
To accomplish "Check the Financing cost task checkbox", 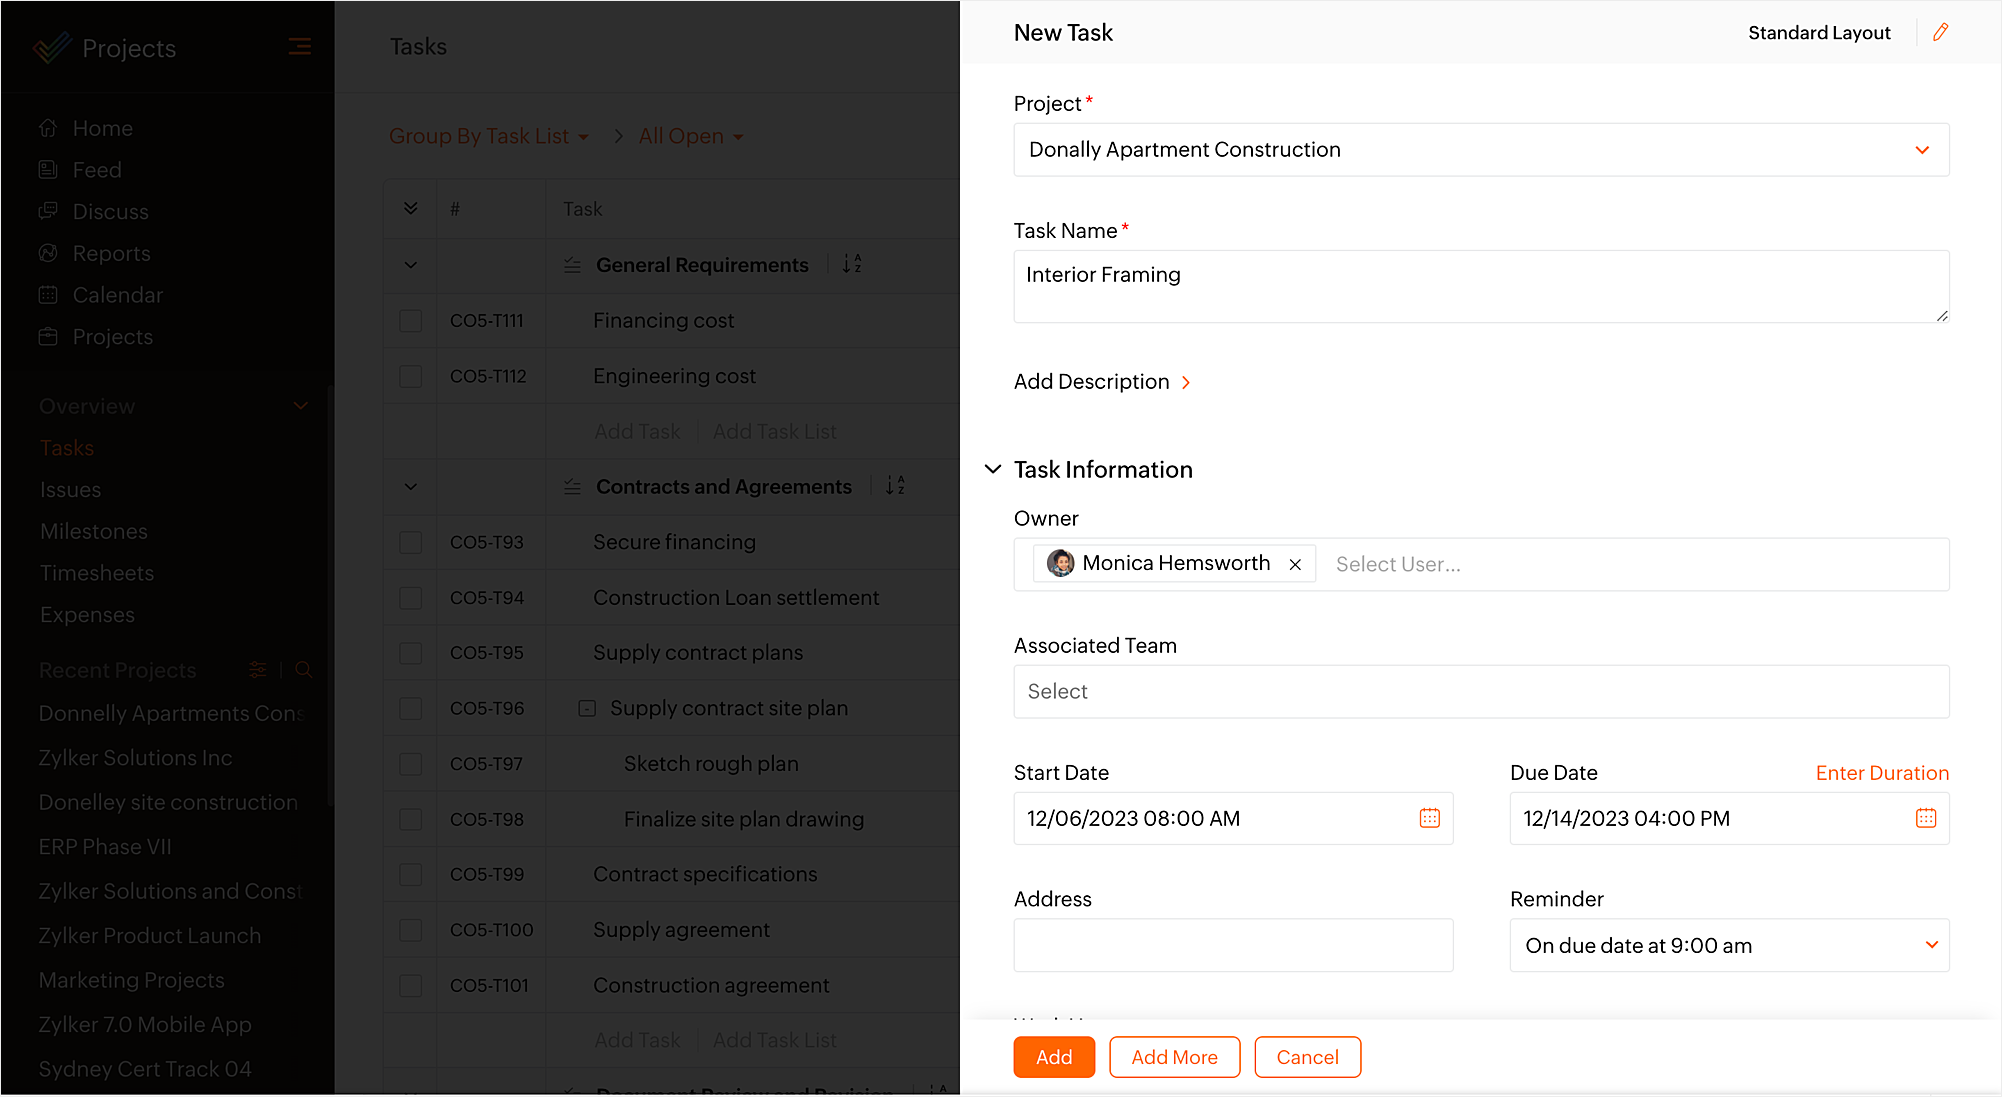I will (410, 321).
